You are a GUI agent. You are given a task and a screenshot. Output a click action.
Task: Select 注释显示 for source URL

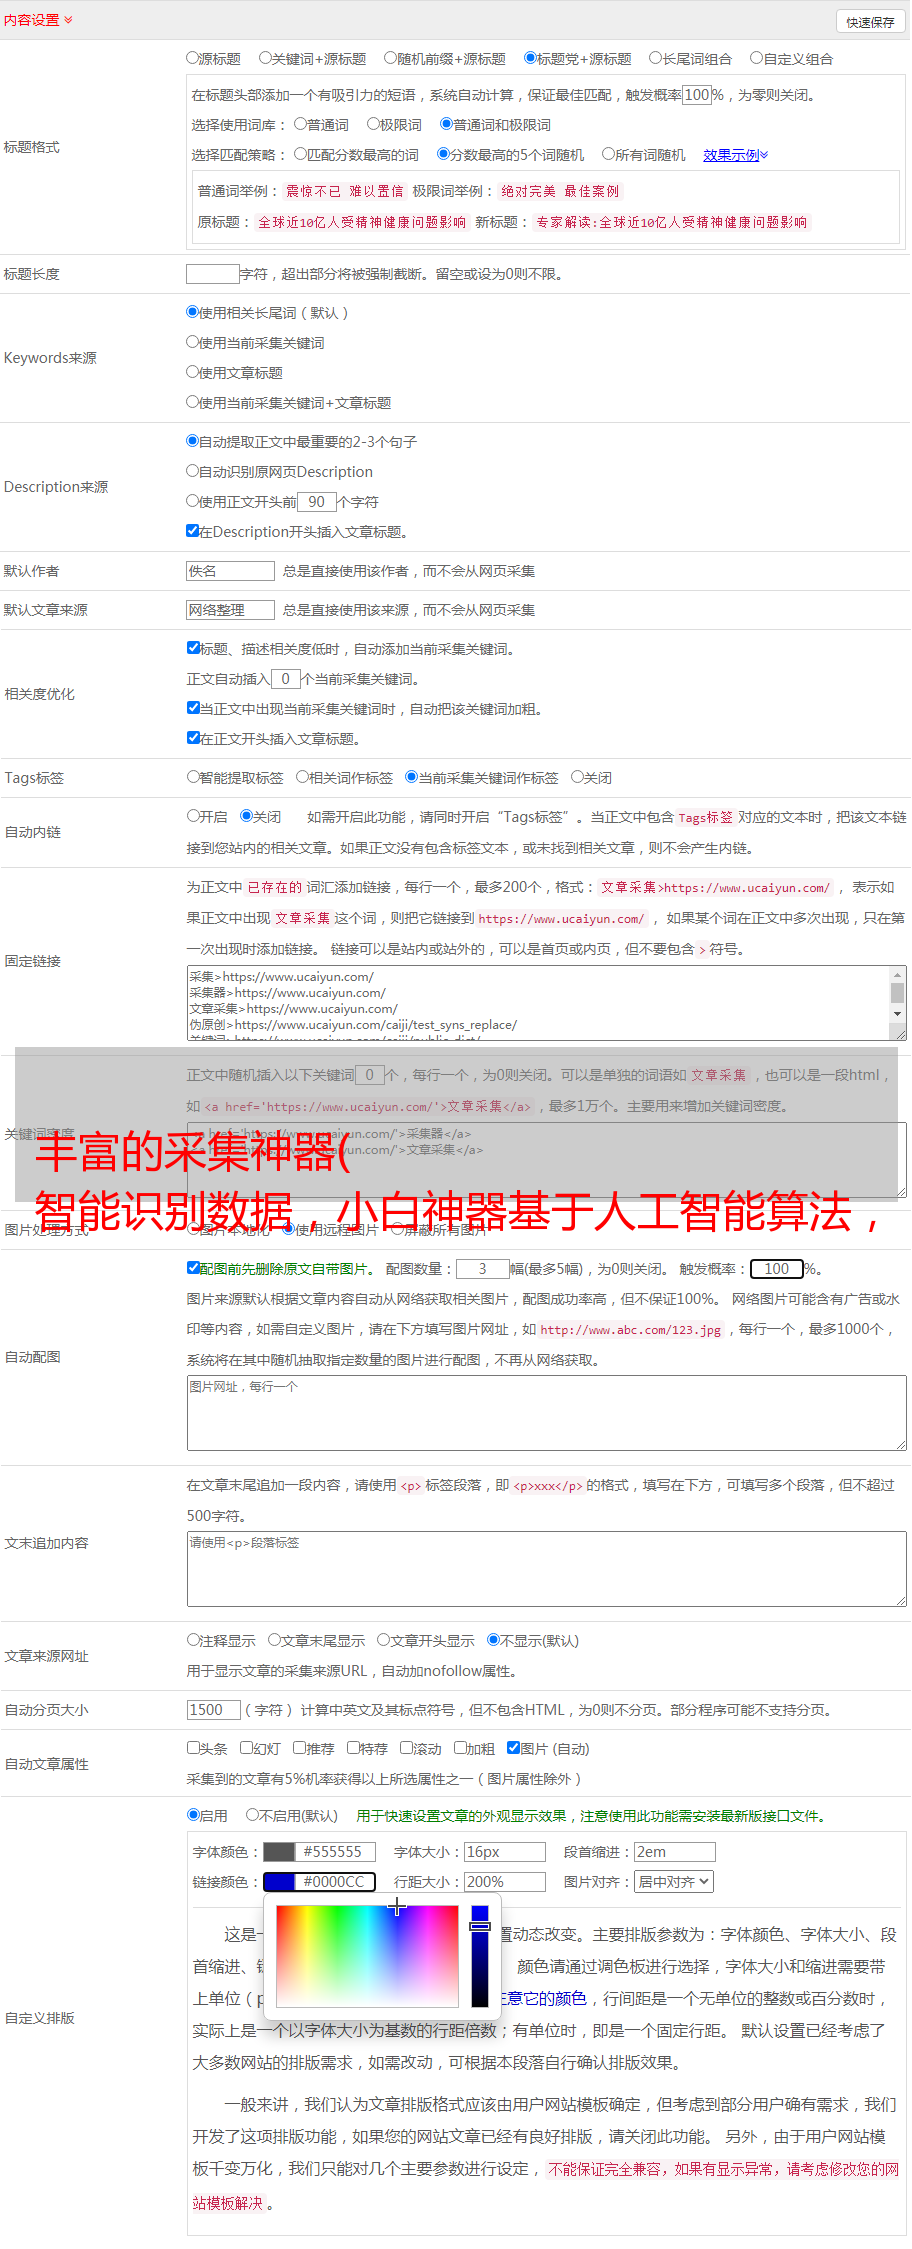coord(193,1640)
